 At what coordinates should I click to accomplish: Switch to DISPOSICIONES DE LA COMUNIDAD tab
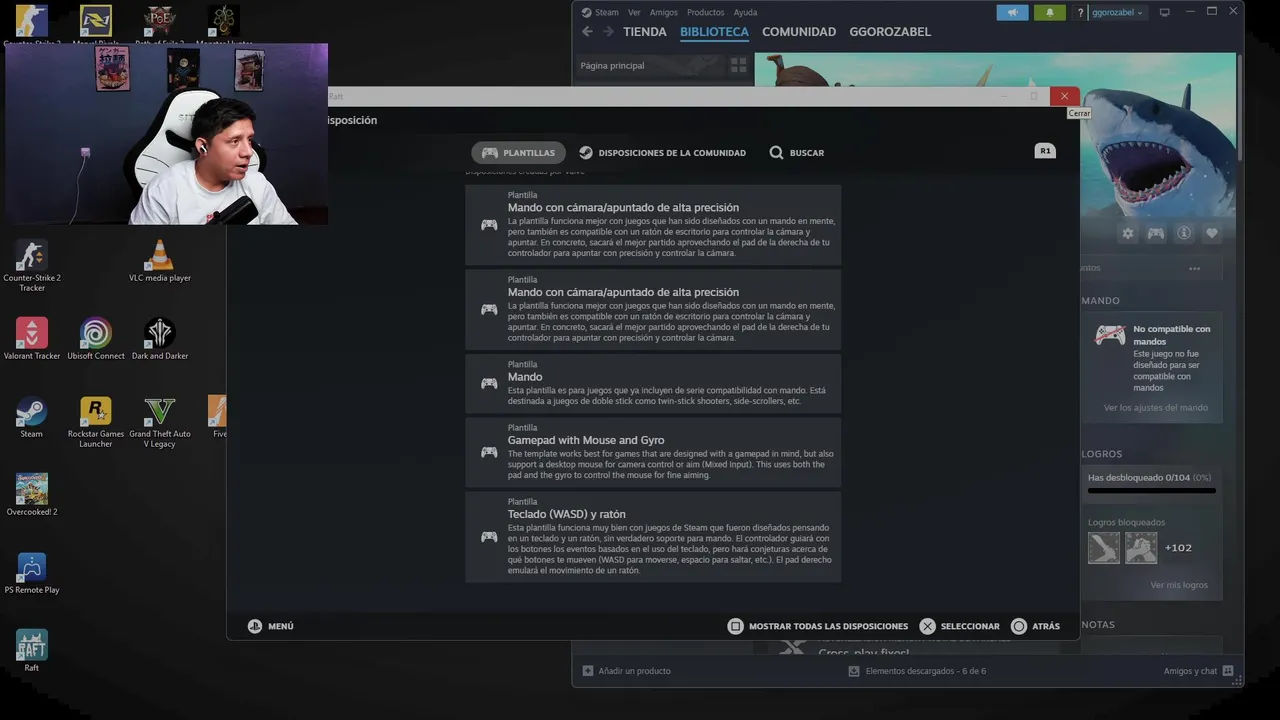pyautogui.click(x=662, y=153)
